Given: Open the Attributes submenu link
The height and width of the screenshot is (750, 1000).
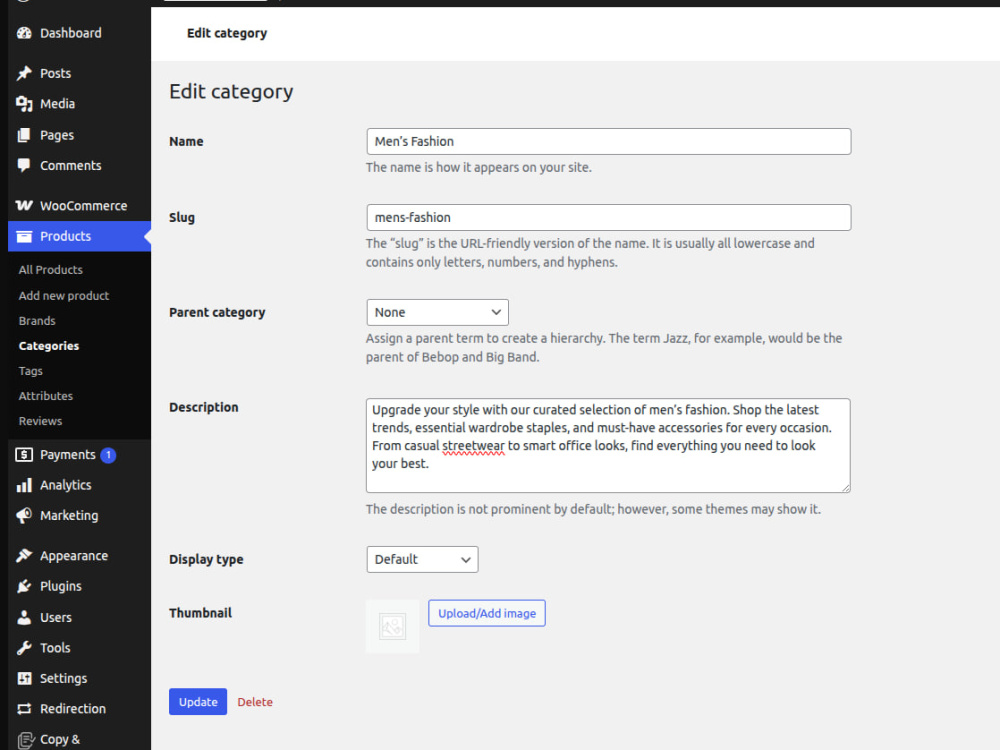Looking at the screenshot, I should (x=46, y=396).
